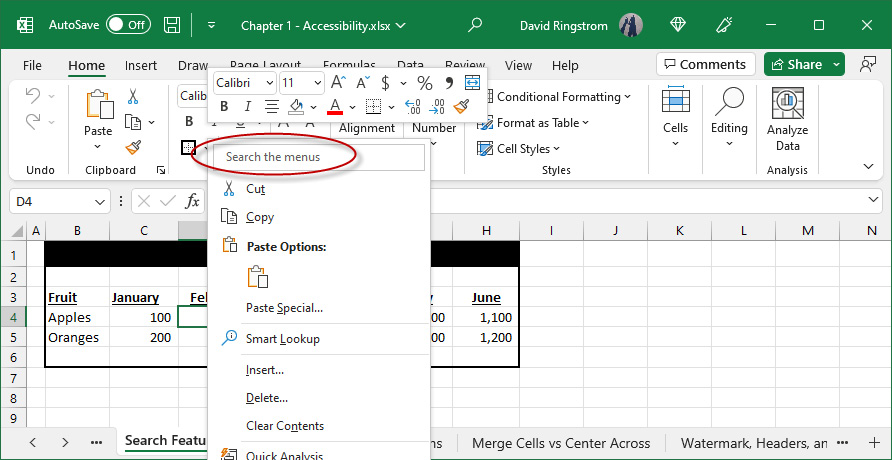Click the Paste option icon in context menu

coord(258,277)
